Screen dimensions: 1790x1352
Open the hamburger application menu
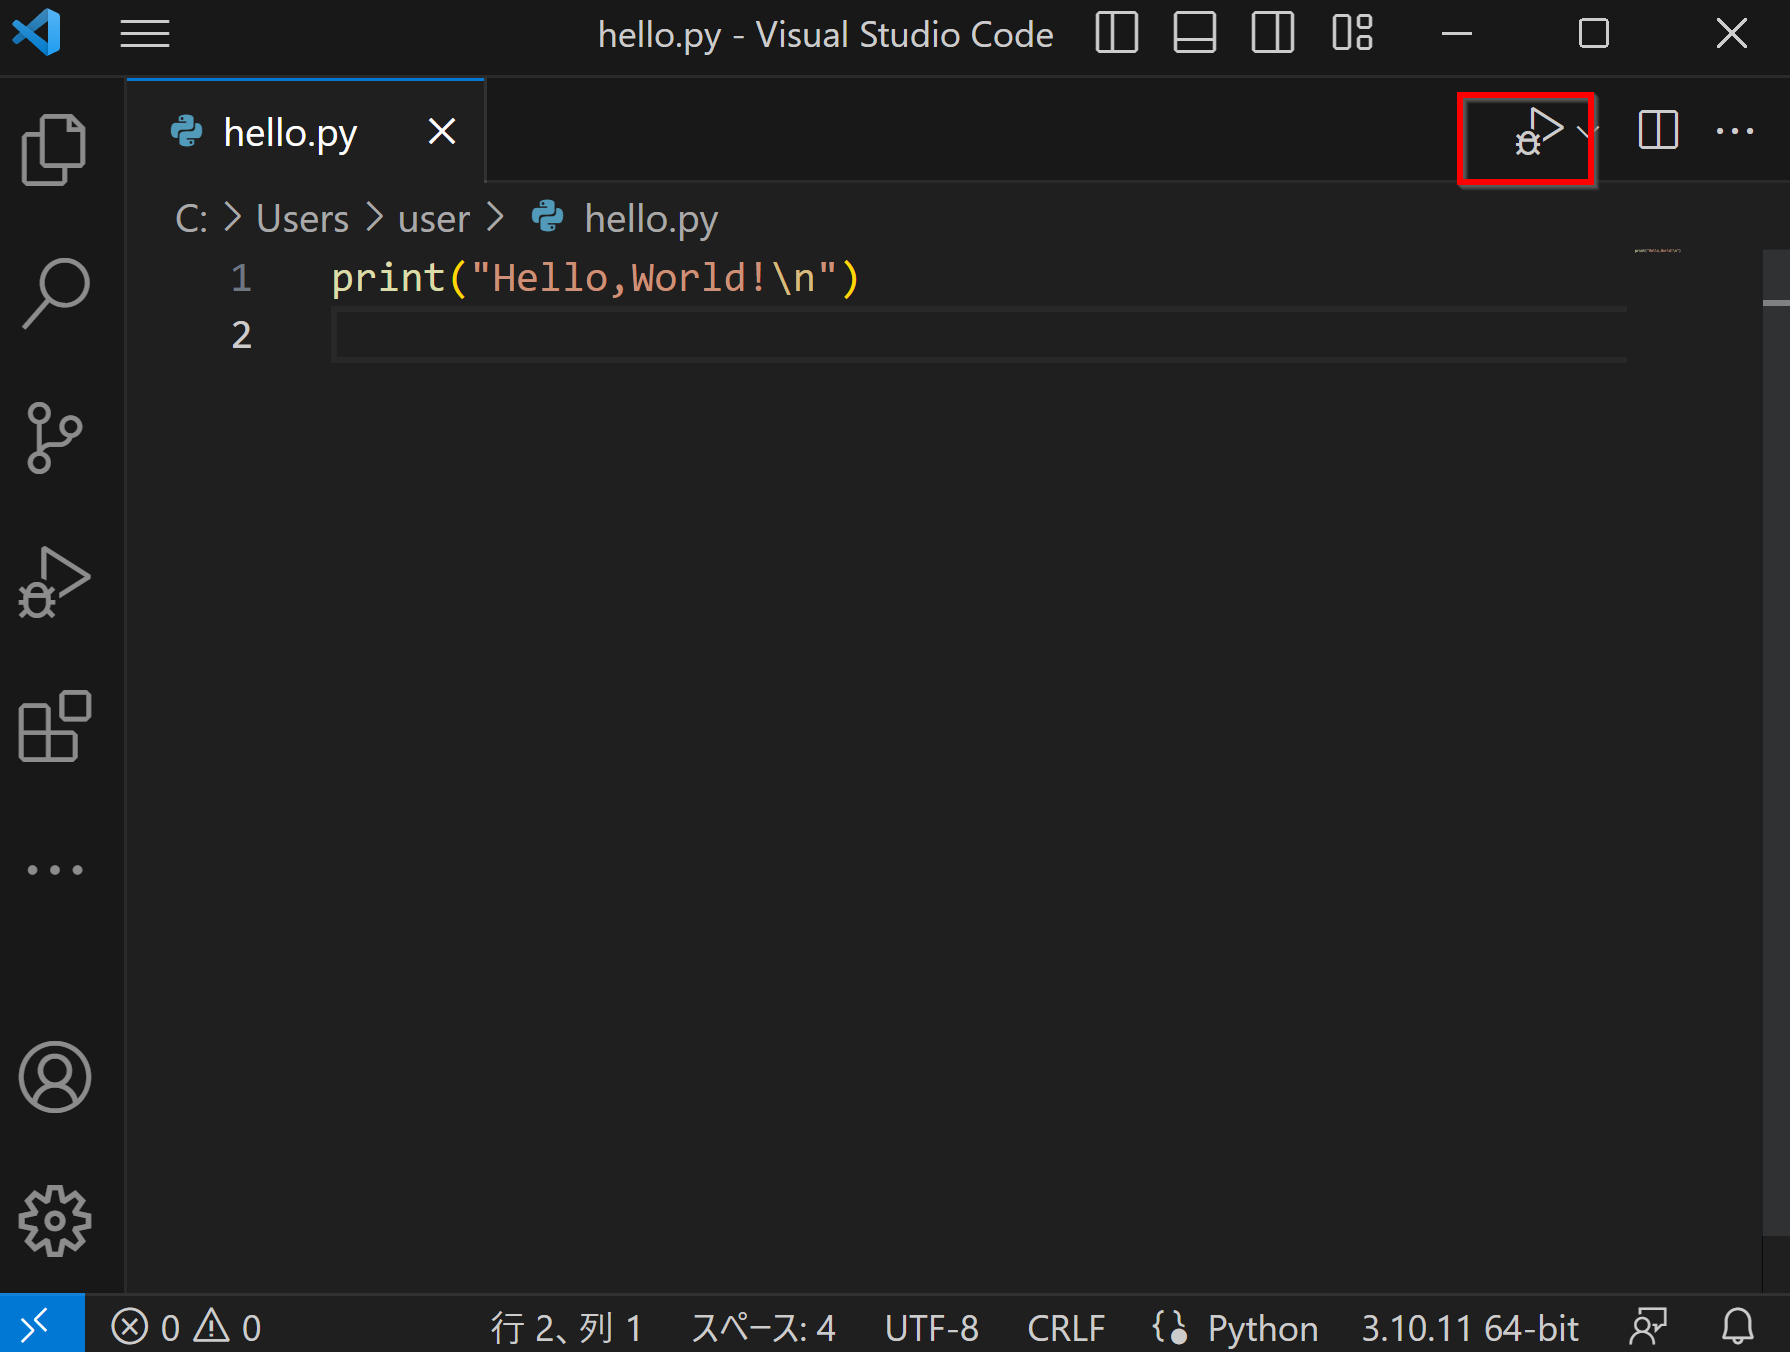tap(145, 34)
